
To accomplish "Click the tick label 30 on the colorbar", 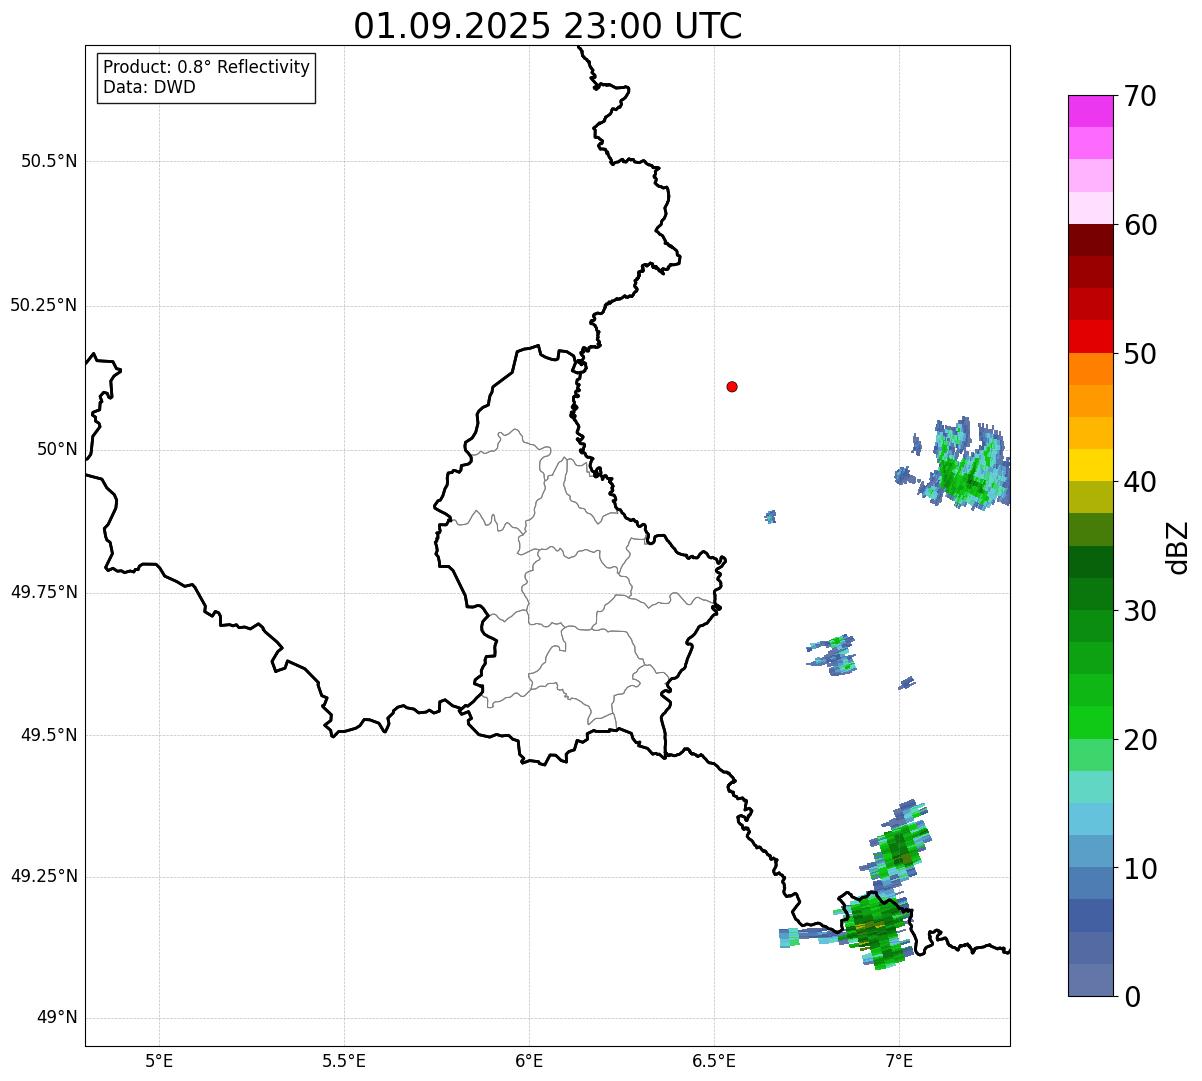I will click(1140, 611).
